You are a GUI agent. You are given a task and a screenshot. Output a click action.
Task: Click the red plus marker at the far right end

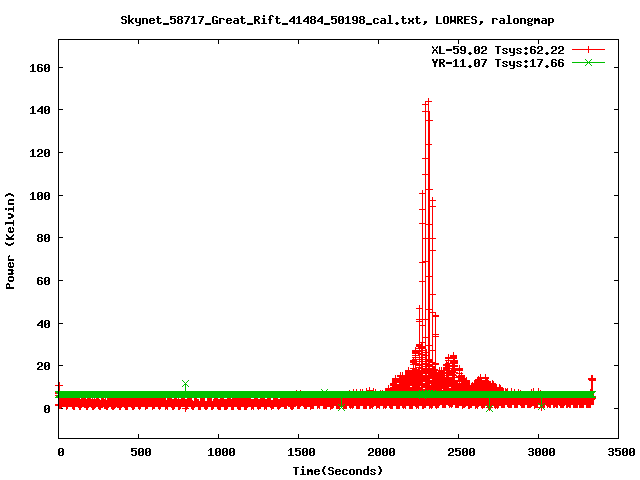[x=592, y=380]
